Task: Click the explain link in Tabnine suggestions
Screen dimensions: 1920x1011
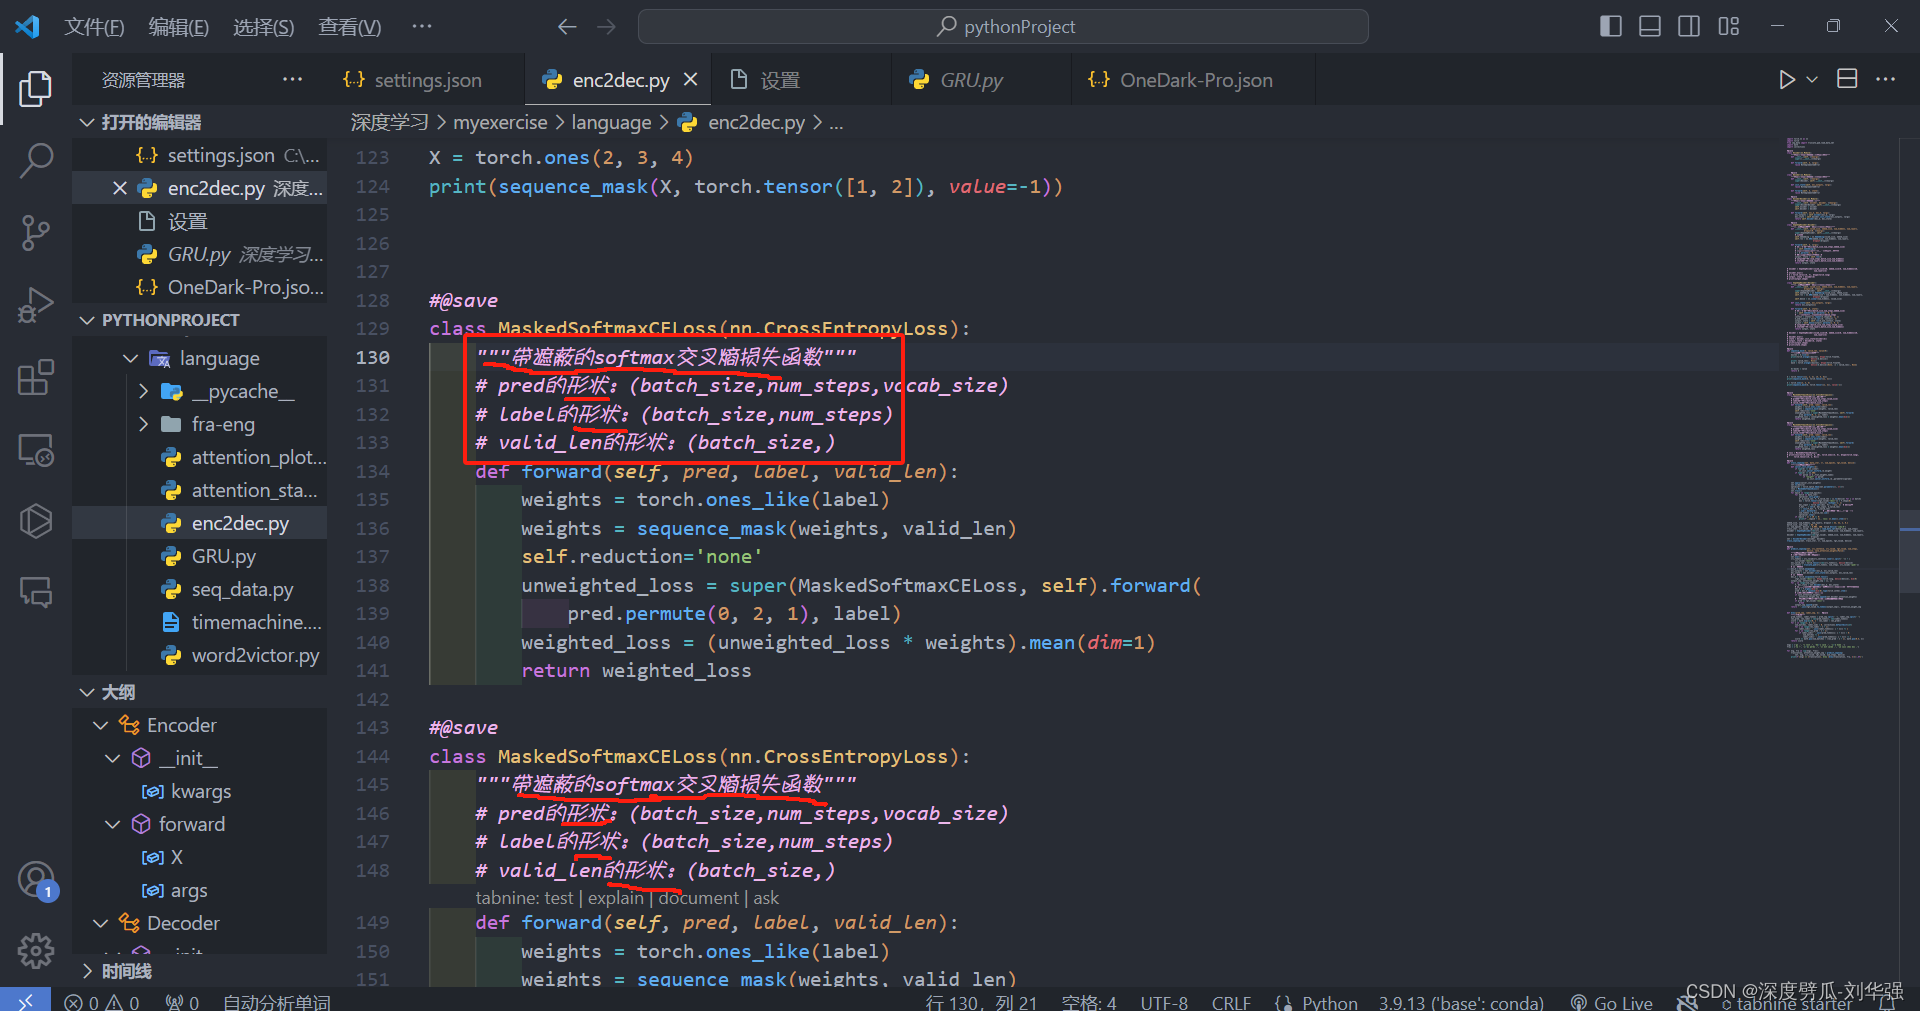Action: [615, 897]
